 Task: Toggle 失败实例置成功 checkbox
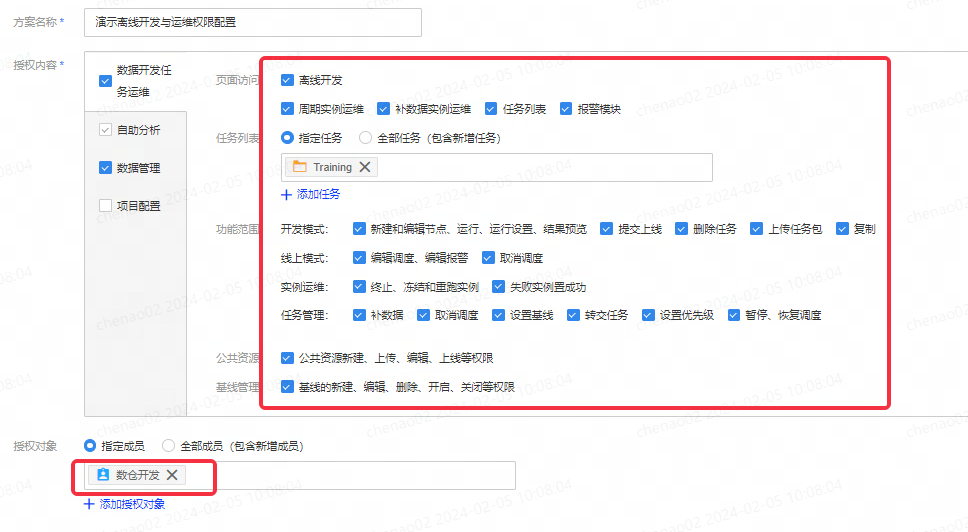pyautogui.click(x=498, y=287)
